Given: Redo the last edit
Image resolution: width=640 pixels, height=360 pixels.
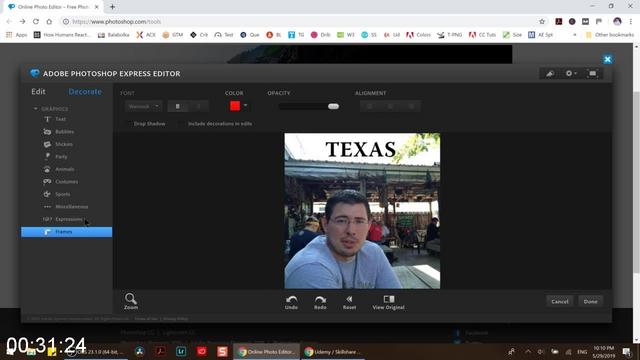Looking at the screenshot, I should point(320,302).
